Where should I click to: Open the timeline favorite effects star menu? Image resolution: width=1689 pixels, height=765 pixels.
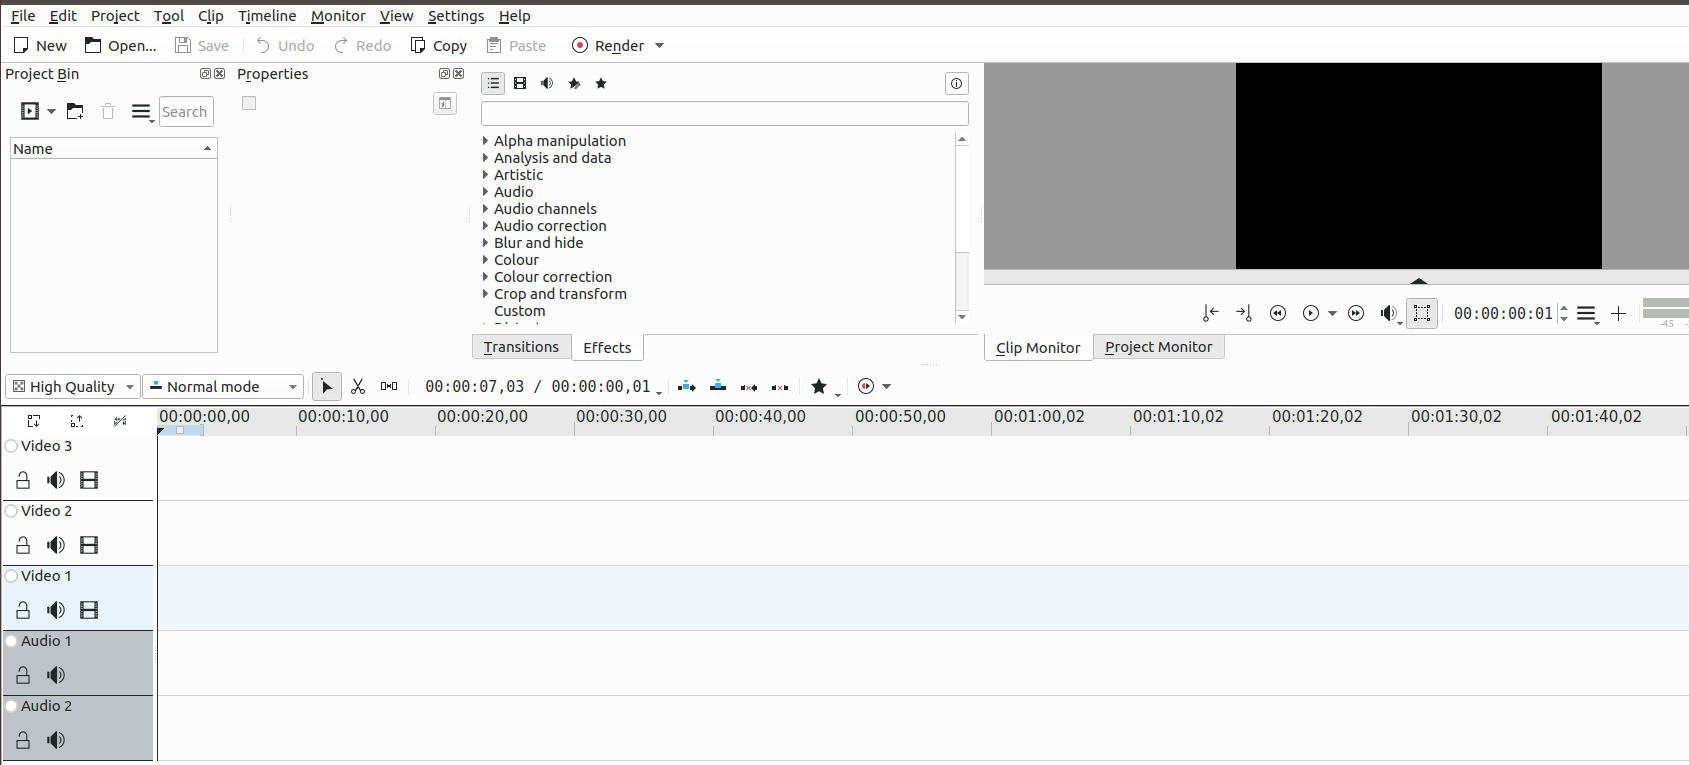coord(823,387)
